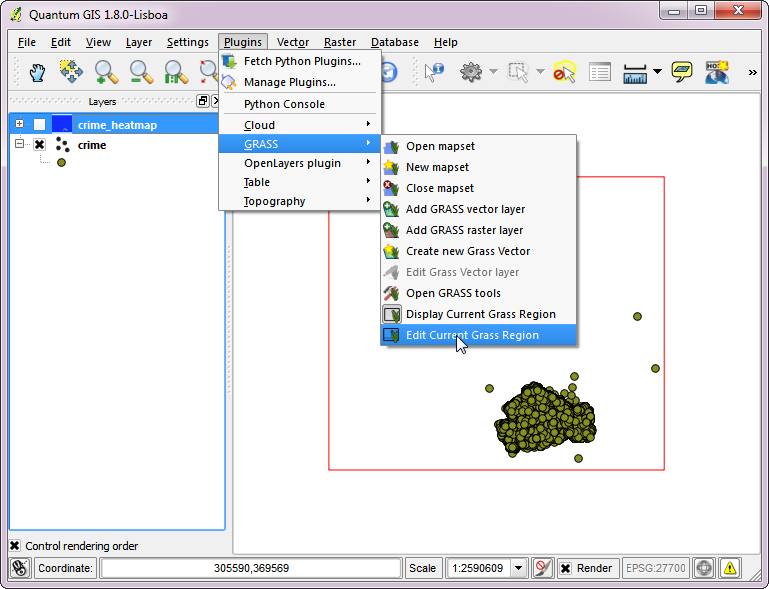769x589 pixels.
Task: Click the scale value field
Action: tap(478, 568)
